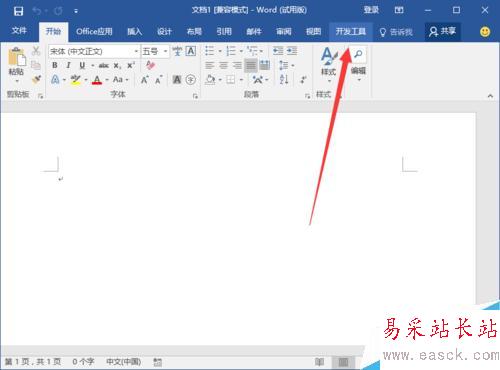
Task: Open the font color dropdown arrow
Action: 107,80
